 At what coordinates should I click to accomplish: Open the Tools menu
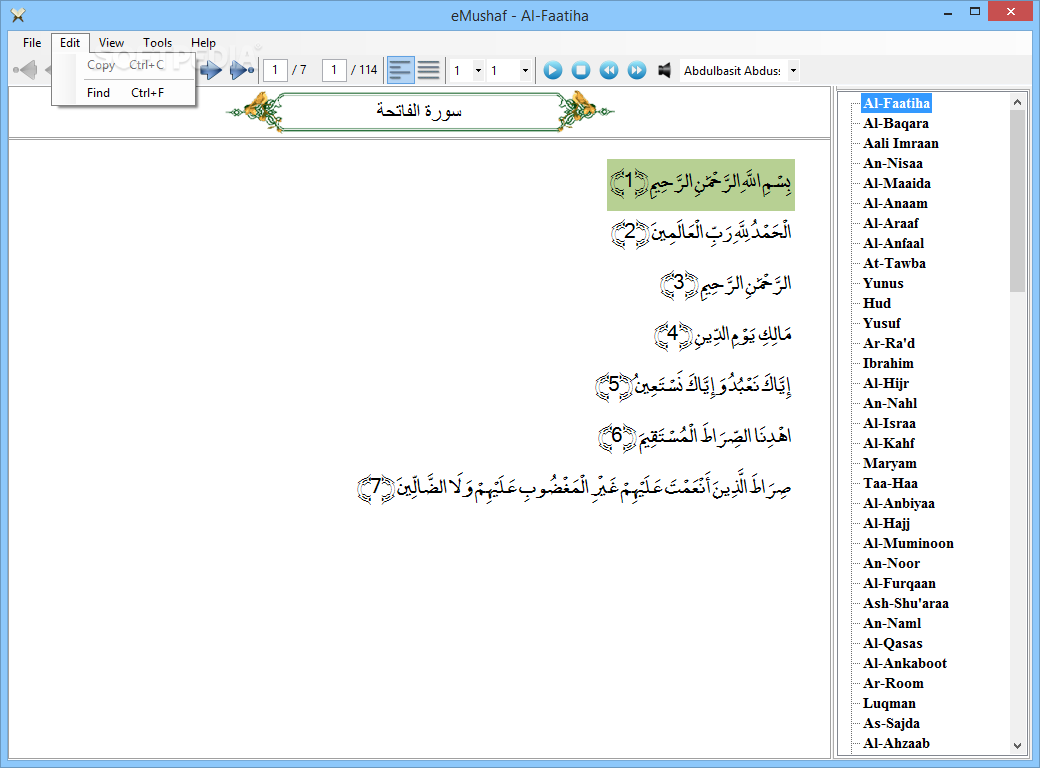click(157, 42)
